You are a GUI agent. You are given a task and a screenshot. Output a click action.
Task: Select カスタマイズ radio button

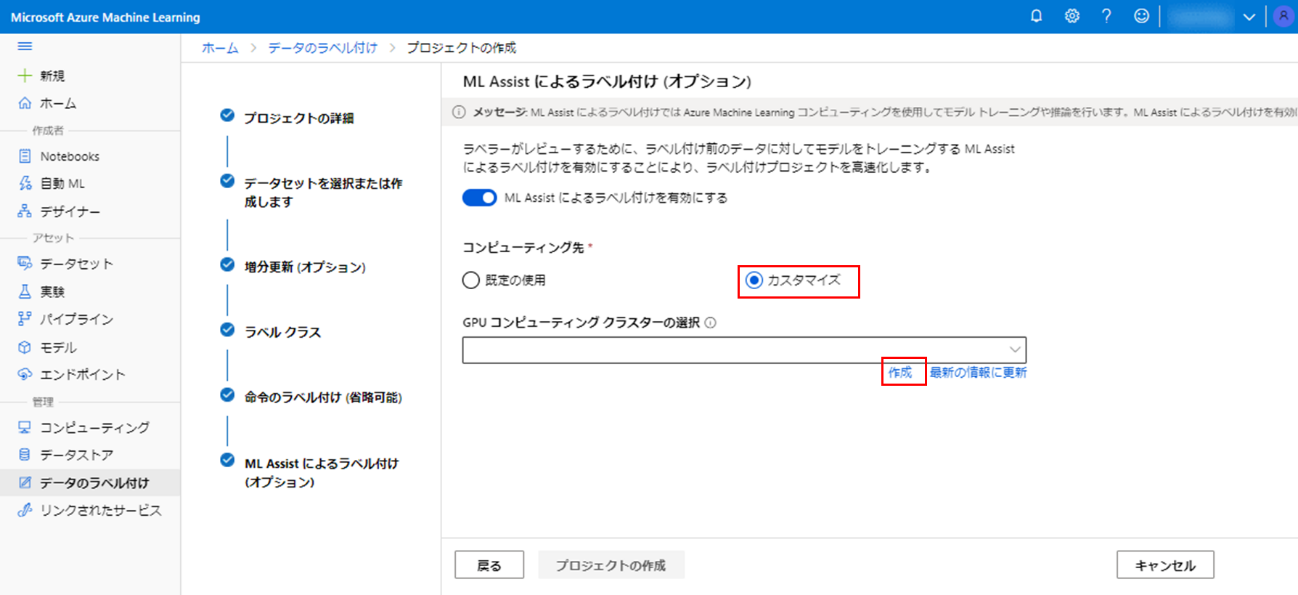point(755,281)
